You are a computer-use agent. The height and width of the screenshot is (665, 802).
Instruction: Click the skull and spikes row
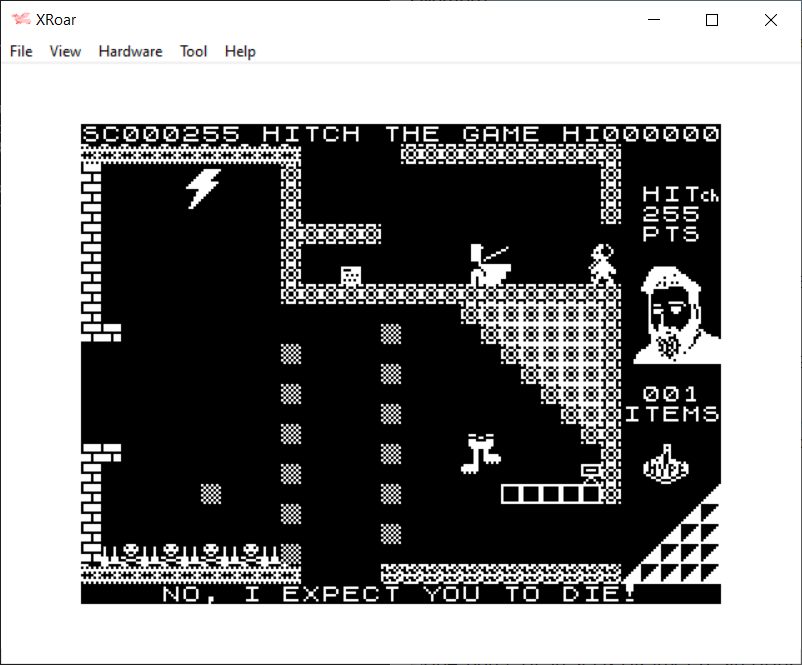188,553
